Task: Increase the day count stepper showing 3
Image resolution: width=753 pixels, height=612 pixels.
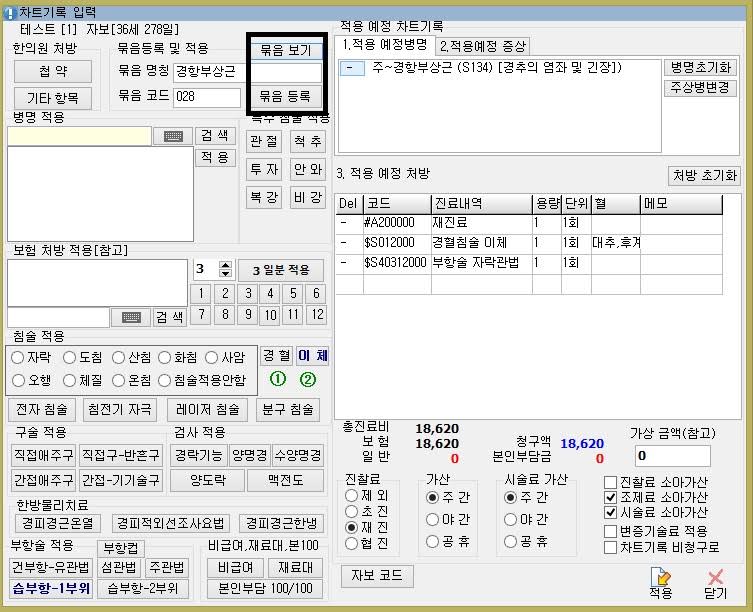Action: tap(225, 266)
